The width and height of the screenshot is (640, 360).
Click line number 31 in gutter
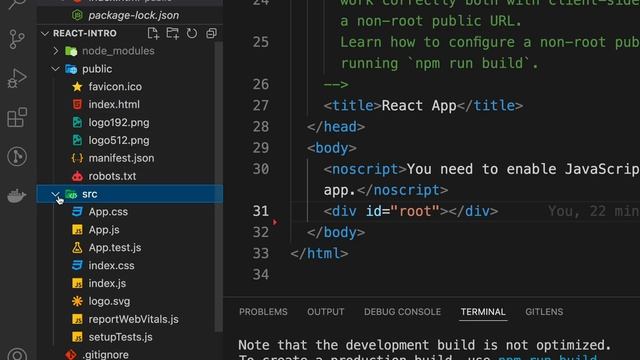(260, 211)
